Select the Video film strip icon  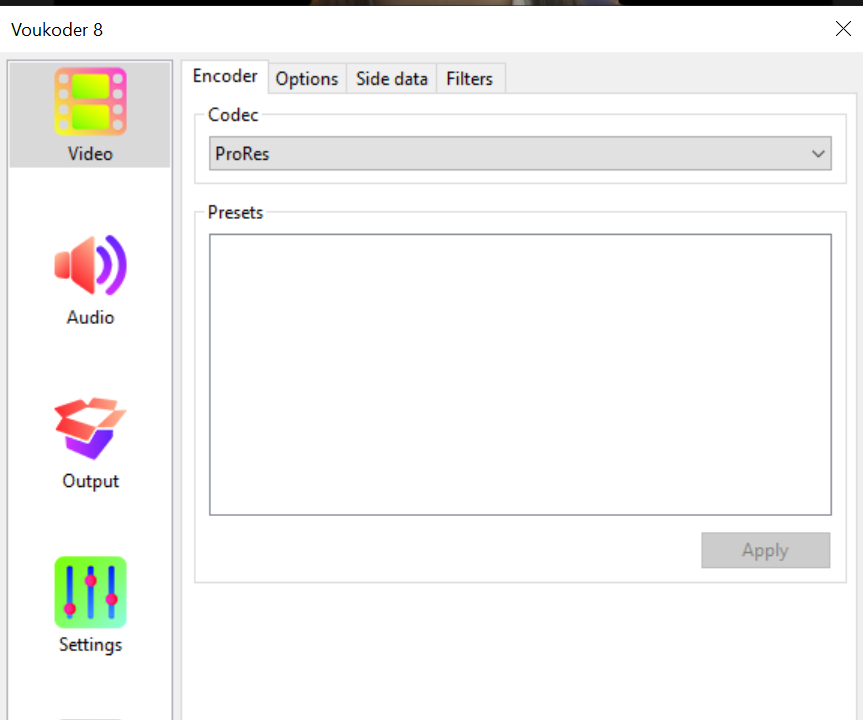click(x=90, y=102)
